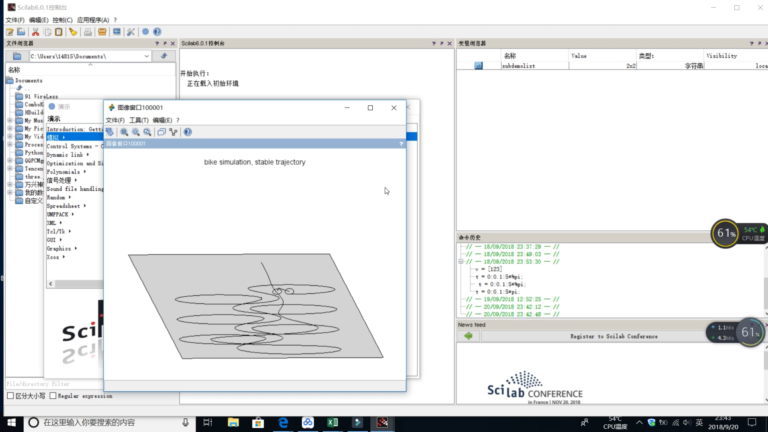Screen dimensions: 768x432
Task: Open graphic window help icon
Action: [188, 132]
